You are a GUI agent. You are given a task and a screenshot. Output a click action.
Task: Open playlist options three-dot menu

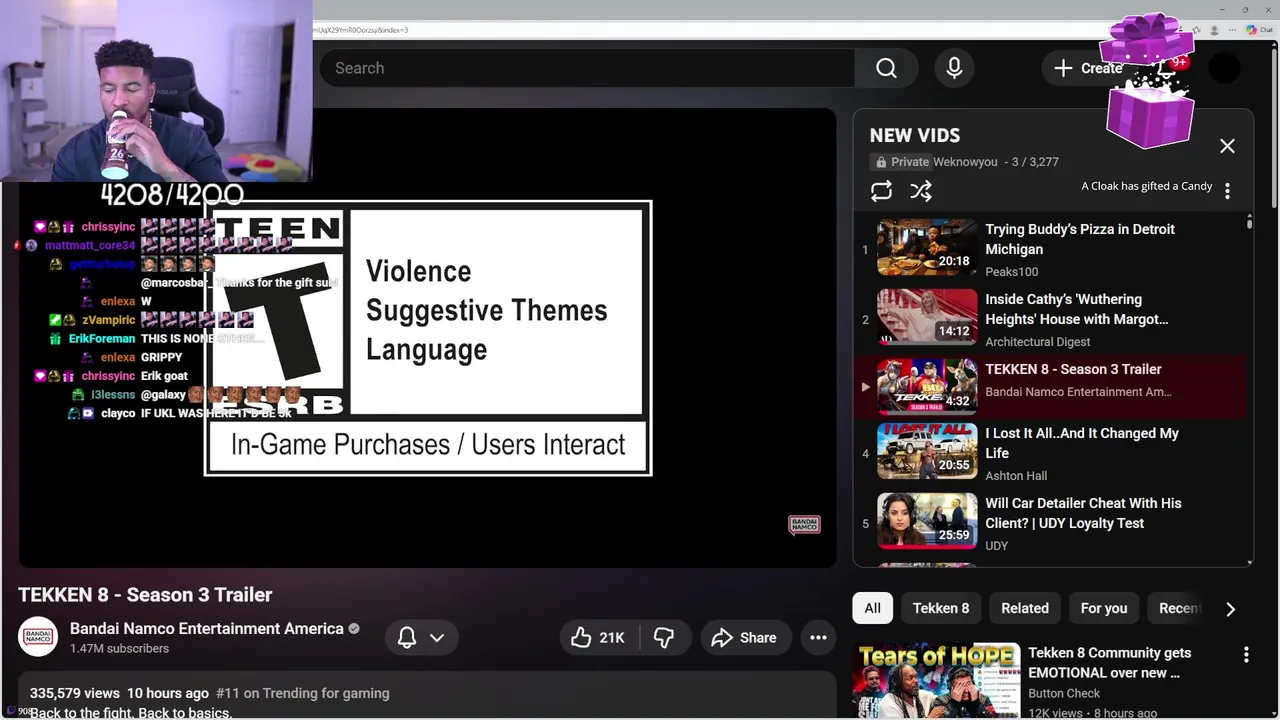1227,190
